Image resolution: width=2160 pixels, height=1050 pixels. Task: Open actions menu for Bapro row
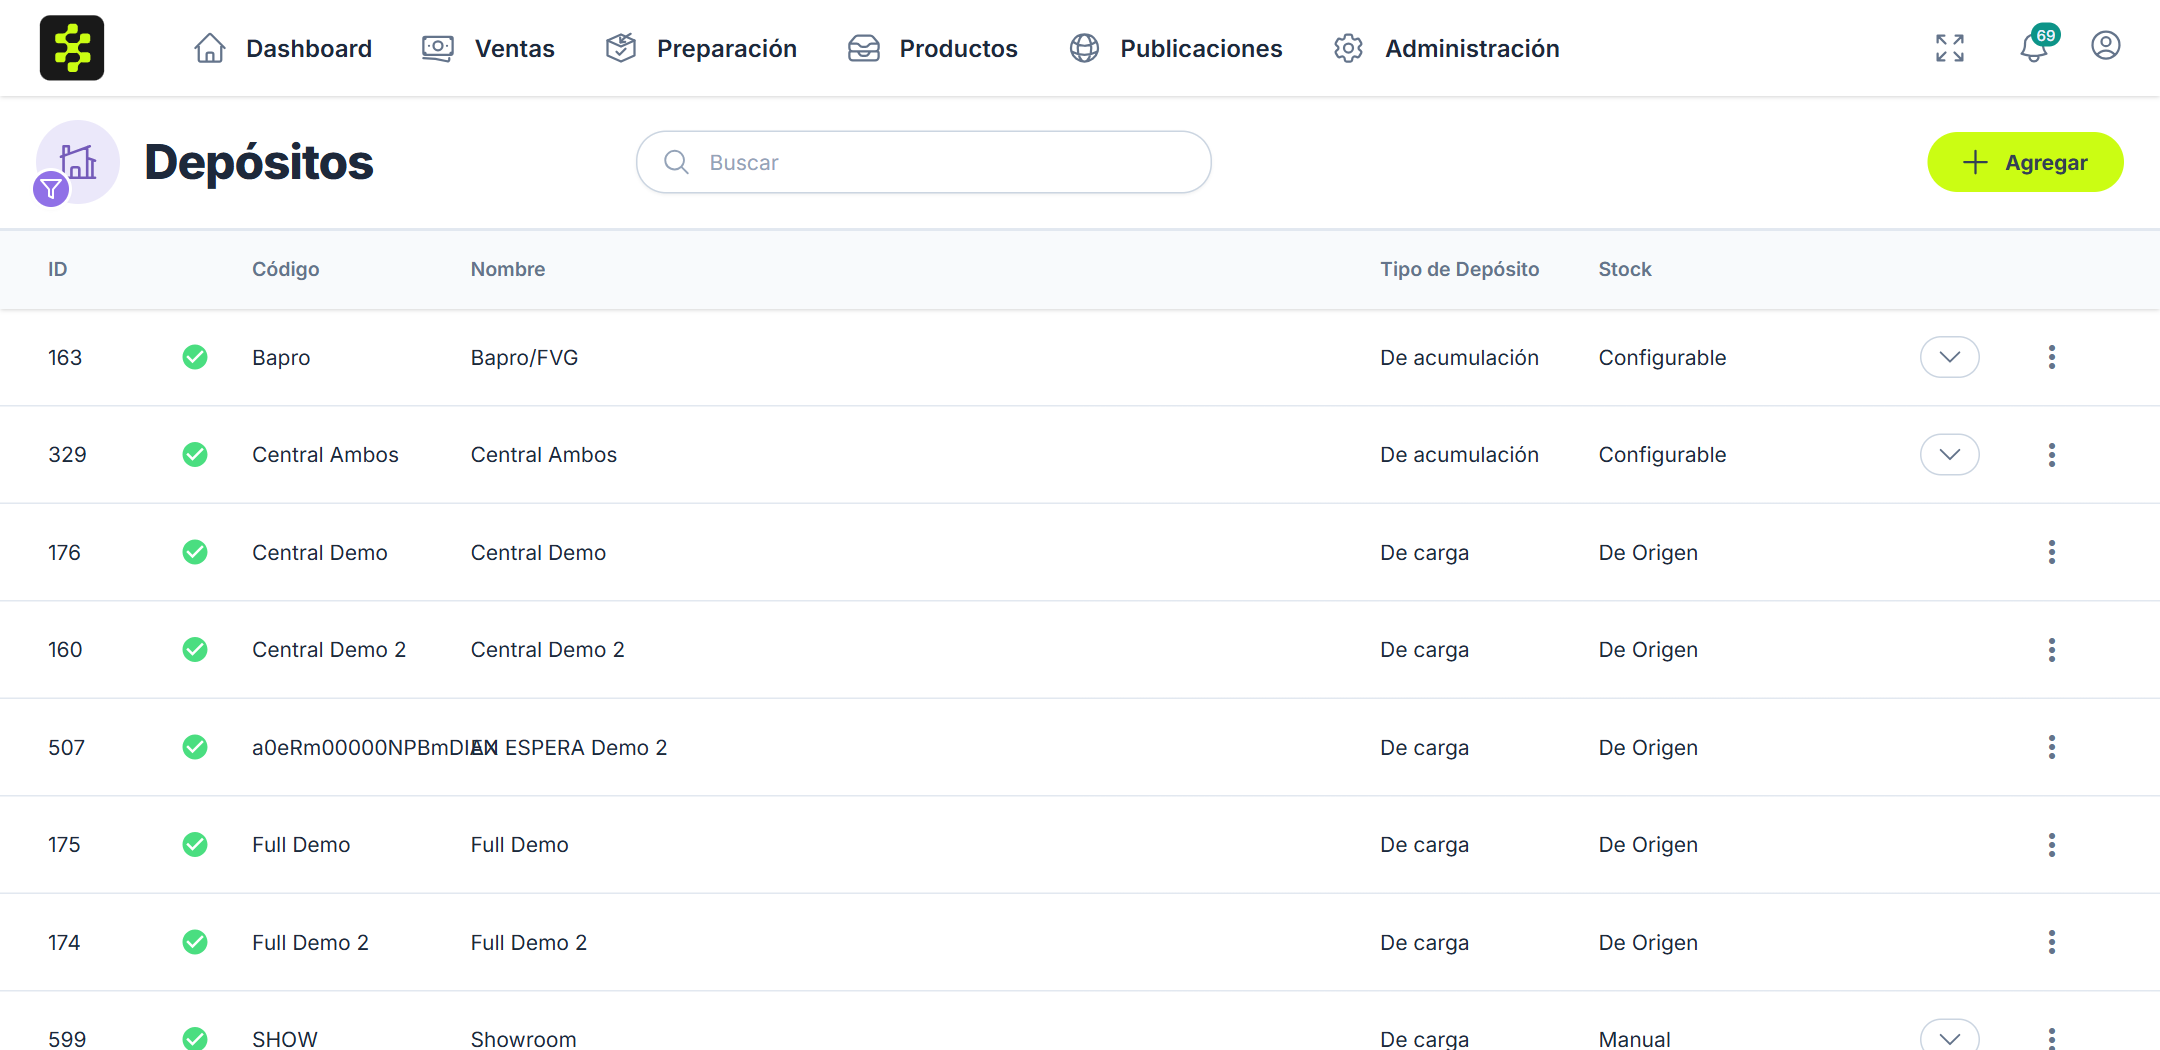click(x=2052, y=357)
